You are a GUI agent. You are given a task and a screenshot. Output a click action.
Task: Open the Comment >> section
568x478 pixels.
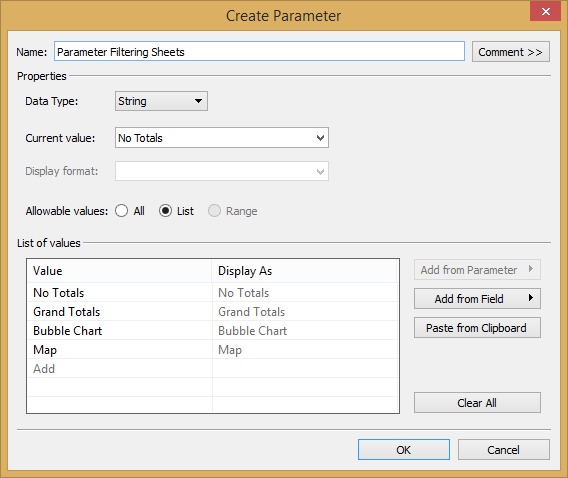(x=510, y=52)
